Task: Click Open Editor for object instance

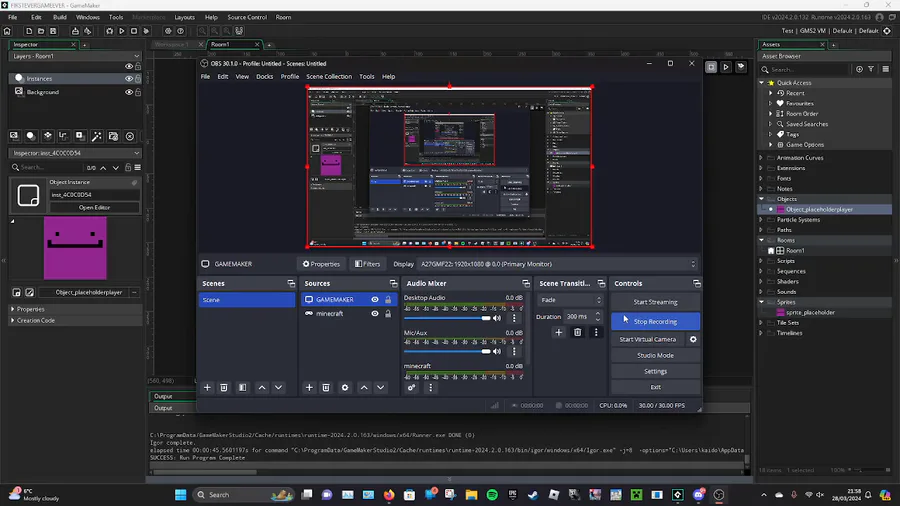Action: 94,208
